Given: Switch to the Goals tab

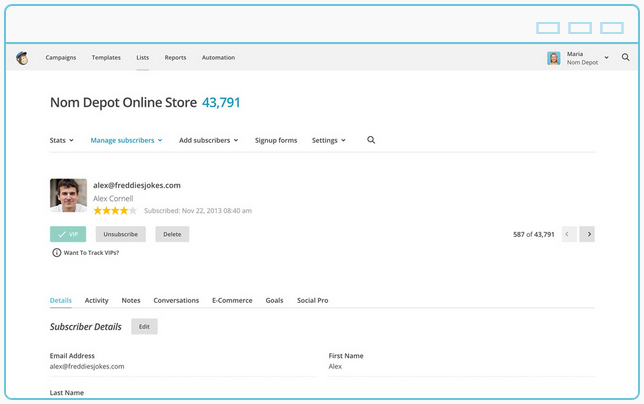Looking at the screenshot, I should click(274, 301).
